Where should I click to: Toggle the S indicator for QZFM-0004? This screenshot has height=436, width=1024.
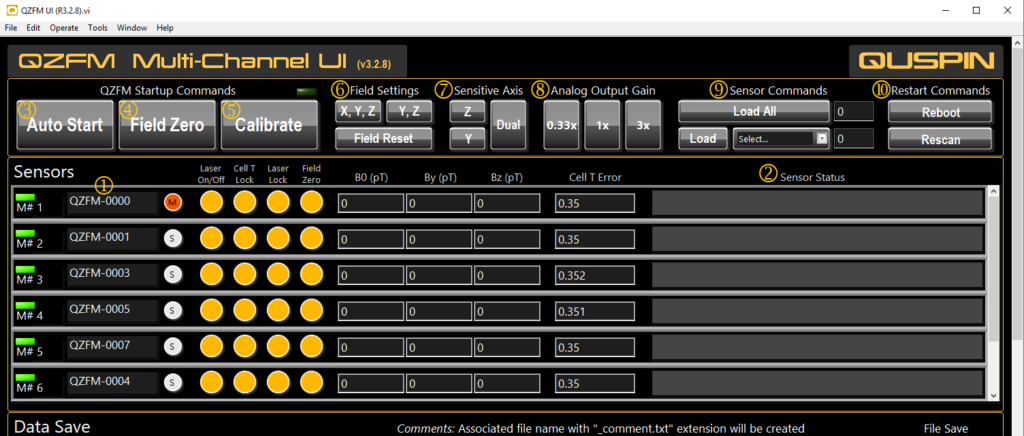(172, 382)
